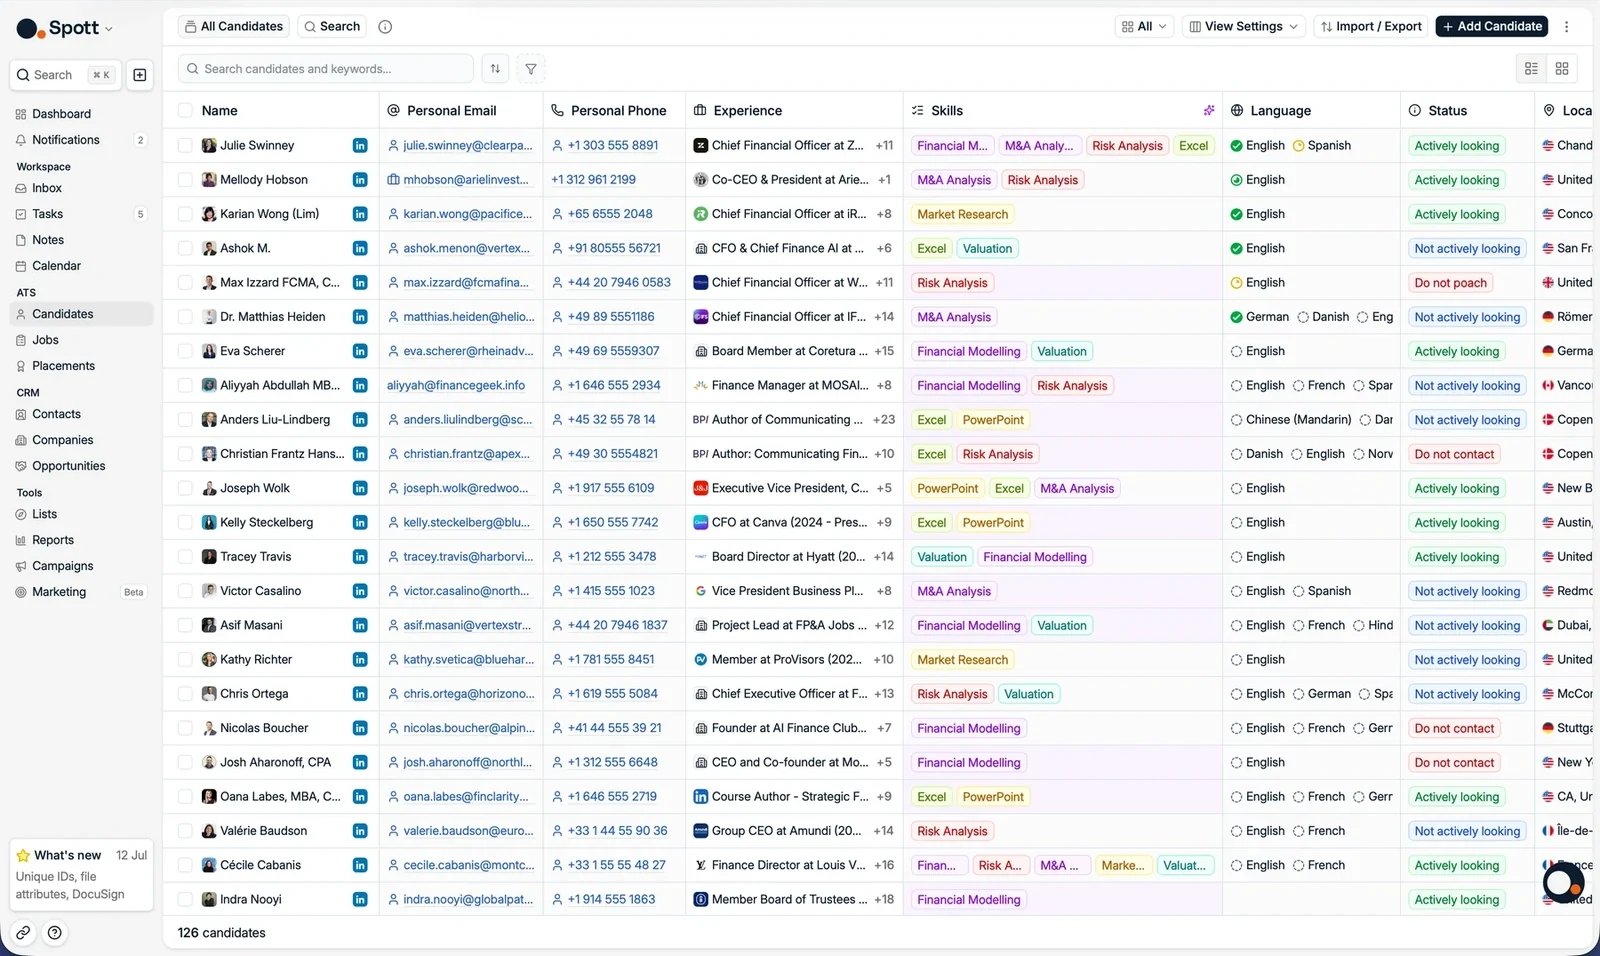This screenshot has width=1600, height=956.
Task: Expand Anders Liu-Lindberg's +23 experiences
Action: click(884, 420)
